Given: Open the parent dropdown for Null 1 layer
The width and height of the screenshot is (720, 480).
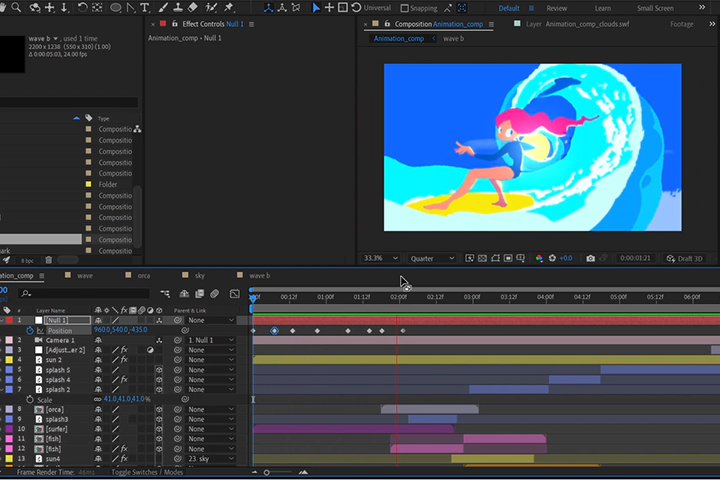Looking at the screenshot, I should [x=211, y=320].
